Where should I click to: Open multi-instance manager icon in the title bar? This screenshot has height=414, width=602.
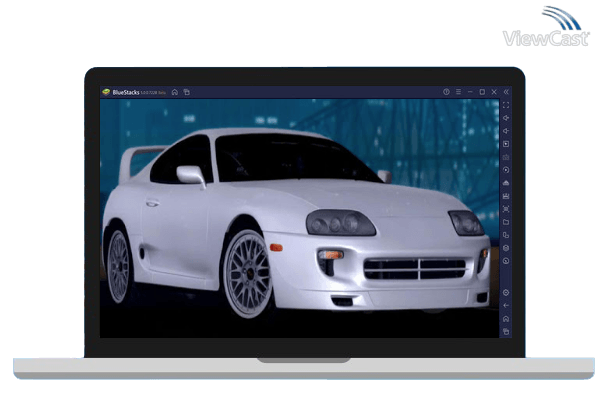coord(187,92)
